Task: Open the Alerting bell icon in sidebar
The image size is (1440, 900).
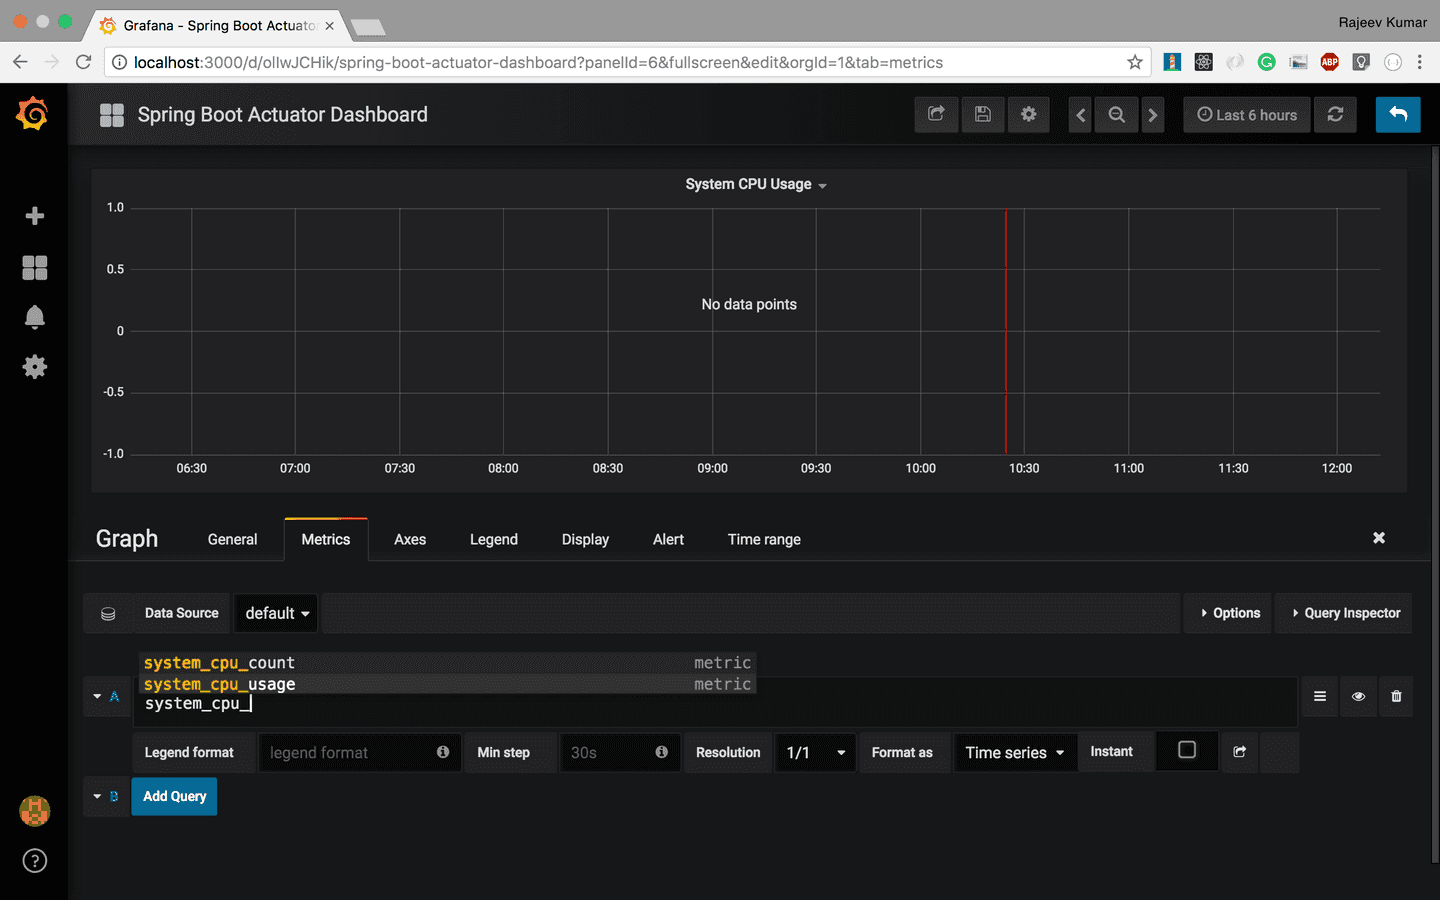Action: pyautogui.click(x=34, y=317)
